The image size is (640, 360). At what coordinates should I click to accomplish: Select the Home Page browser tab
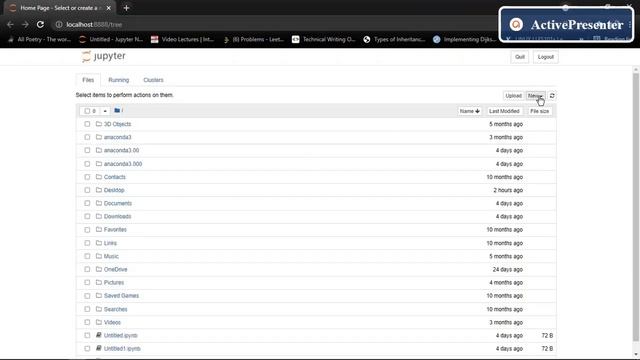coord(59,8)
